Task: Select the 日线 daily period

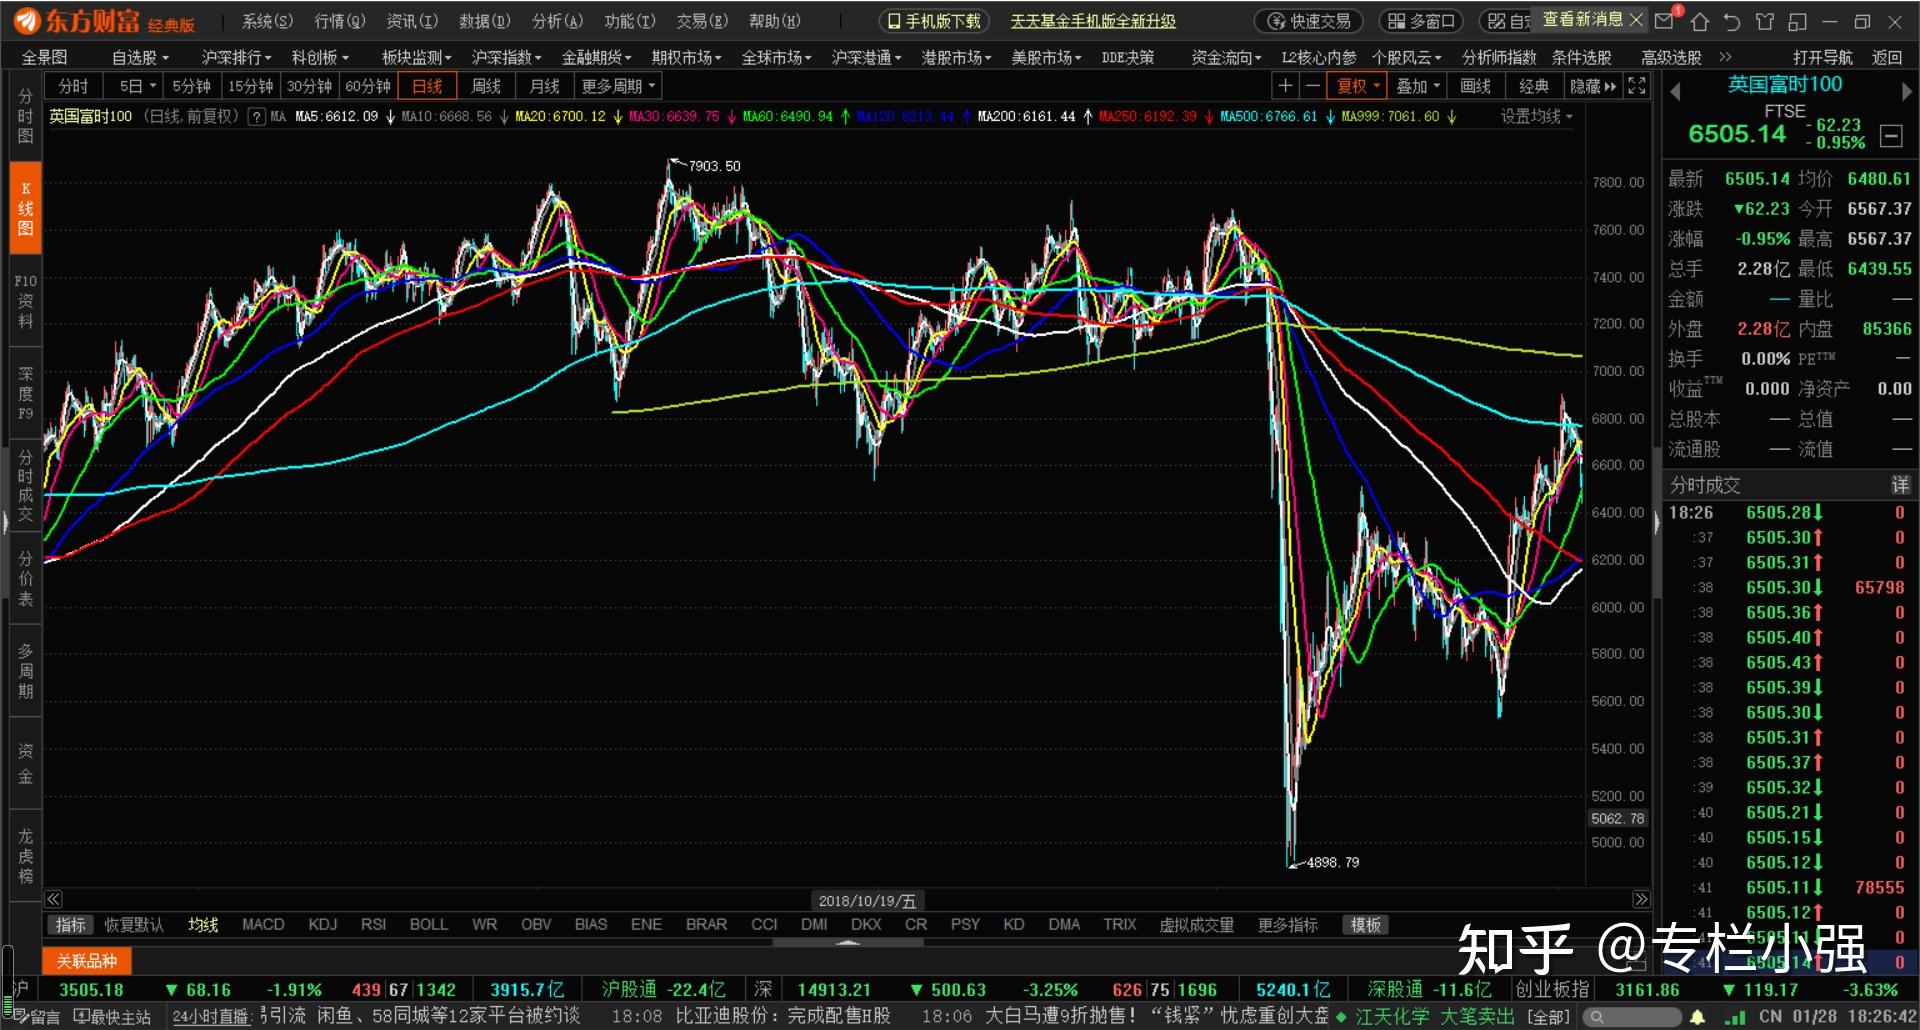Action: pos(427,86)
